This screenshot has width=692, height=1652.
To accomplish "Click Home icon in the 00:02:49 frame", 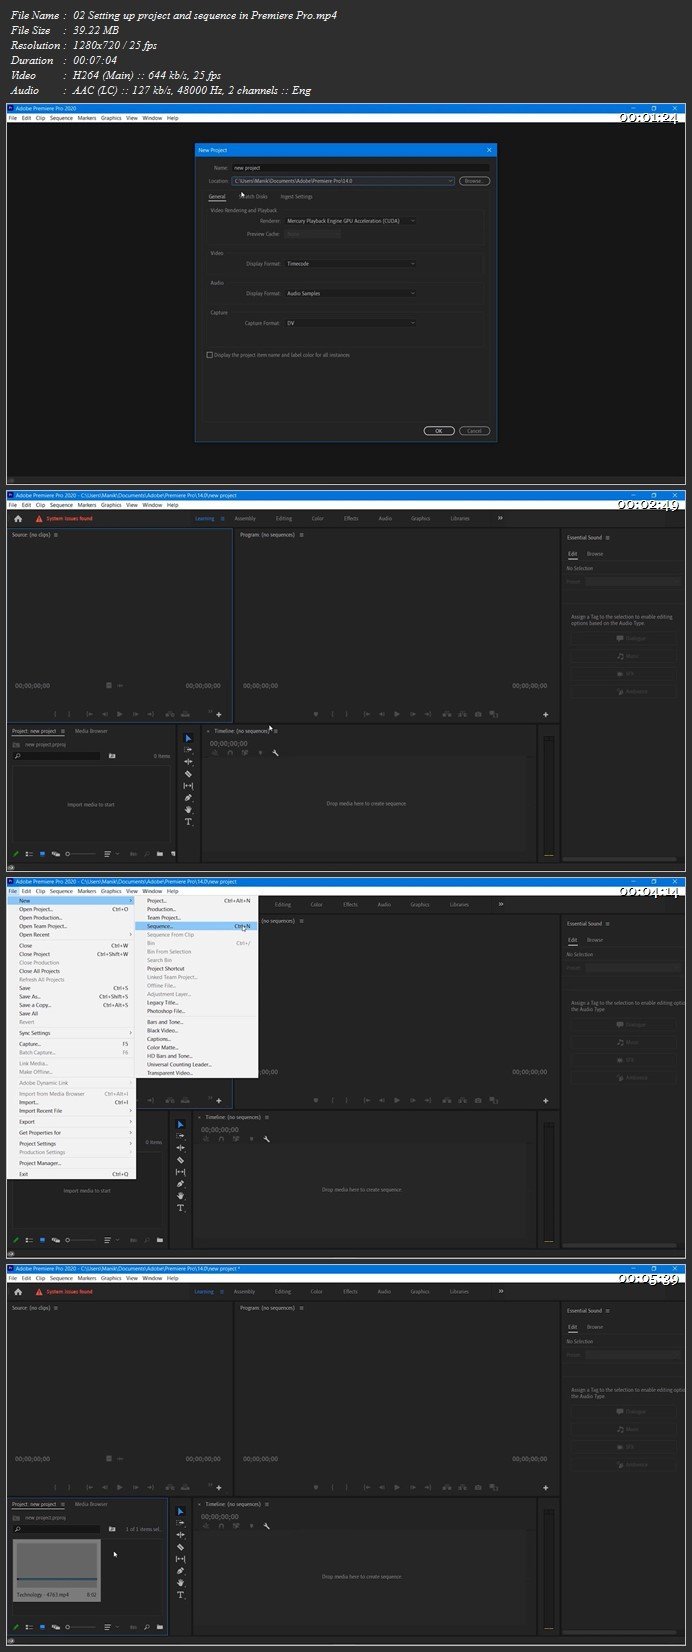I will 17,519.
